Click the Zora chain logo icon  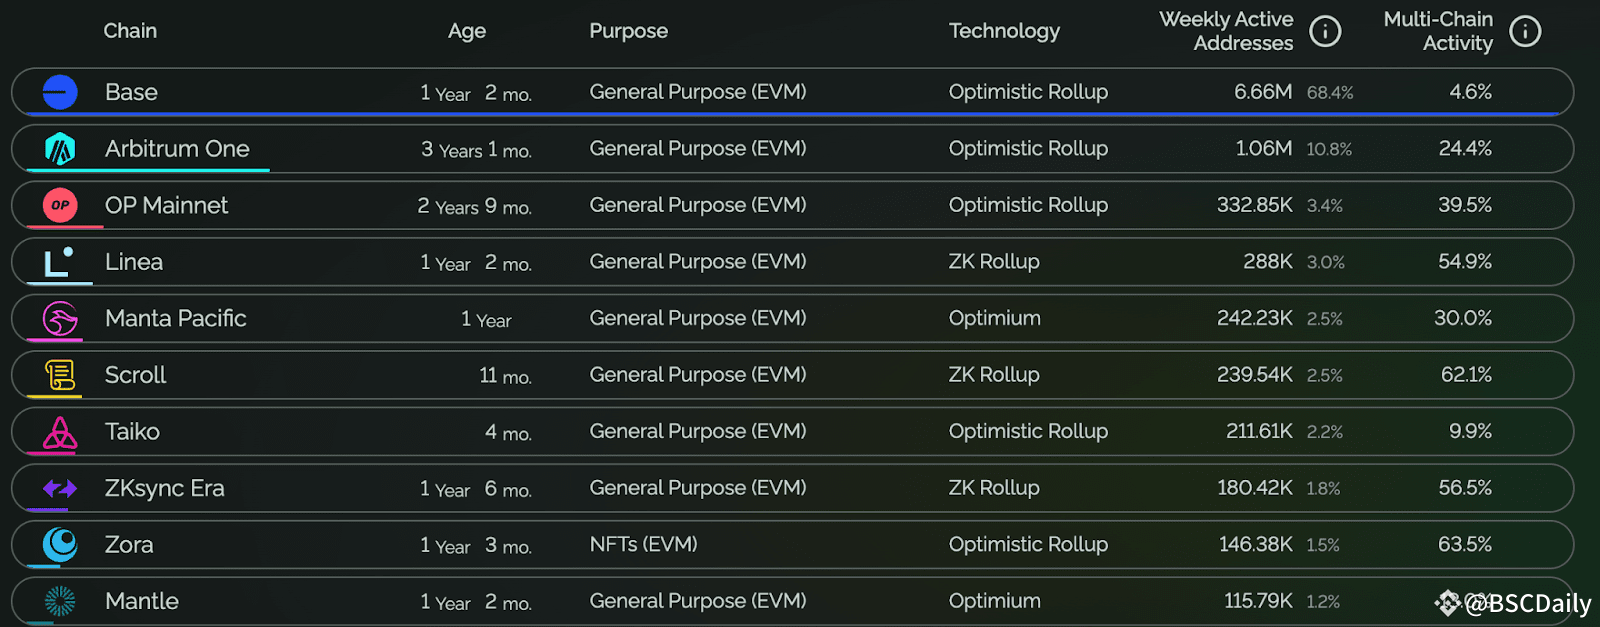[x=60, y=545]
